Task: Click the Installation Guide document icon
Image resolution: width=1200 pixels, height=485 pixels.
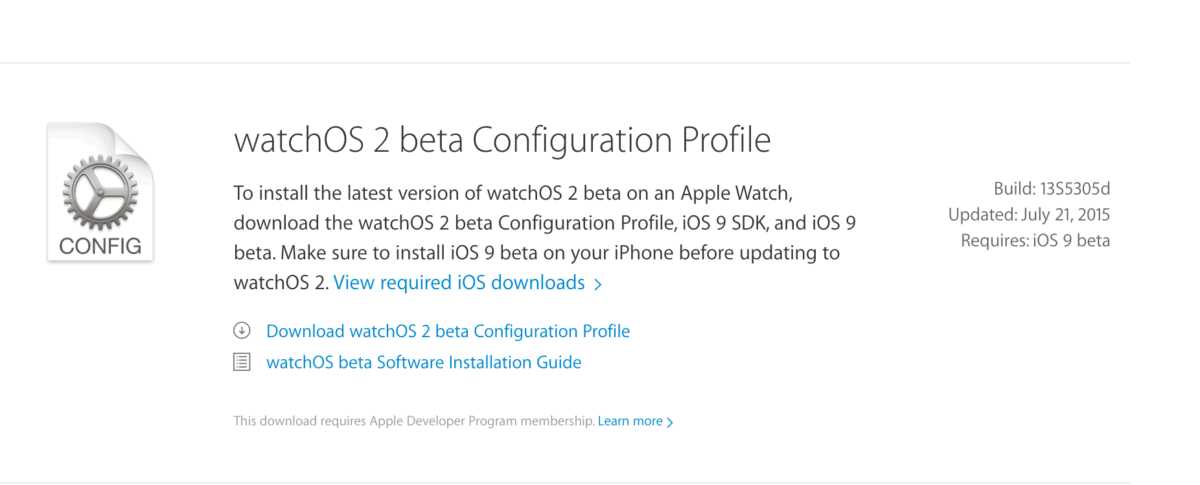Action: tap(241, 362)
